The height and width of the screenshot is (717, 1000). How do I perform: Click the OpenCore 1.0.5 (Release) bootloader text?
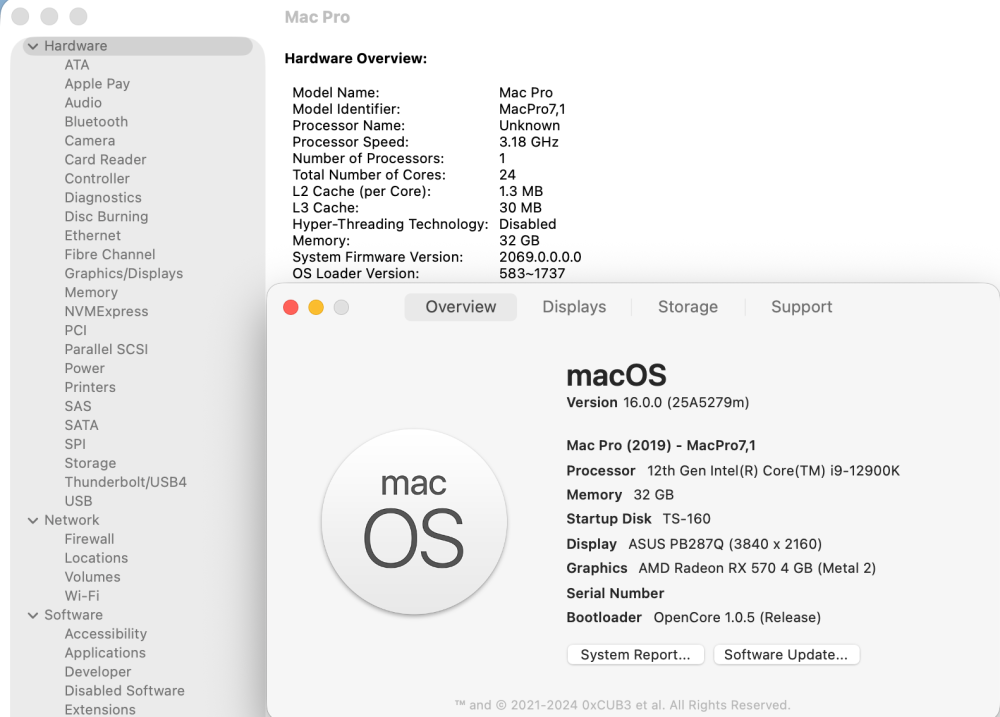(x=737, y=617)
